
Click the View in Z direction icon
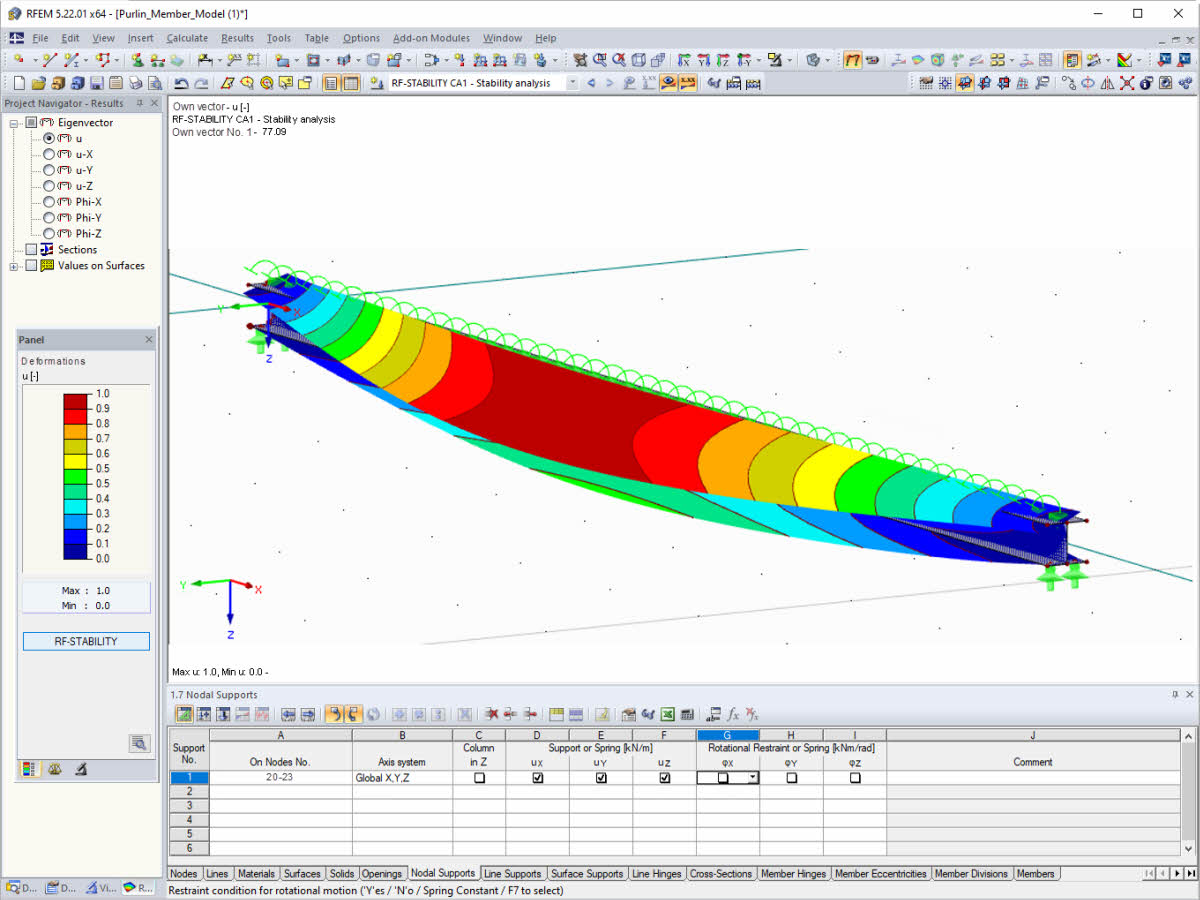[723, 60]
